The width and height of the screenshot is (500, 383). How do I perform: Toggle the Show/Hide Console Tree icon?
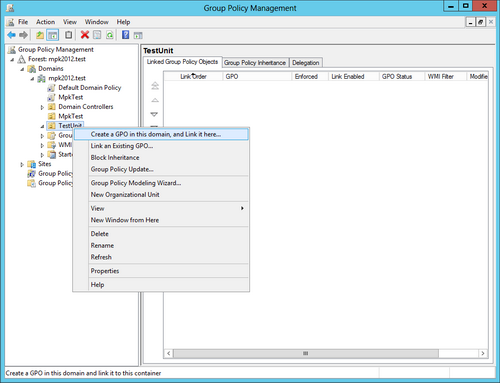[x=53, y=35]
